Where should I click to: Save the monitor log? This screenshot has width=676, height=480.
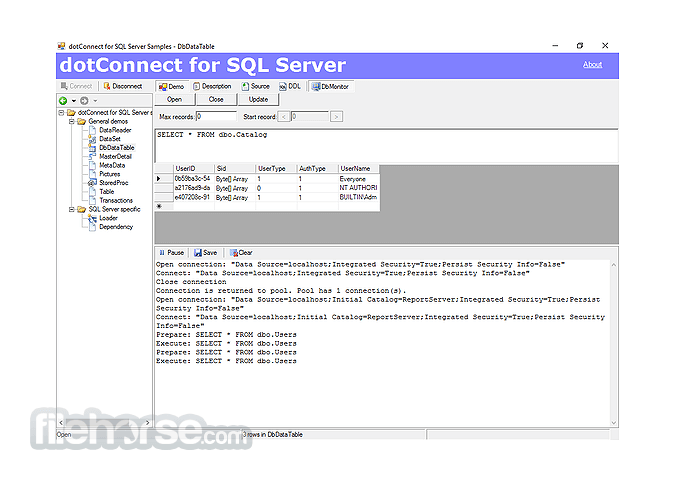pyautogui.click(x=206, y=253)
